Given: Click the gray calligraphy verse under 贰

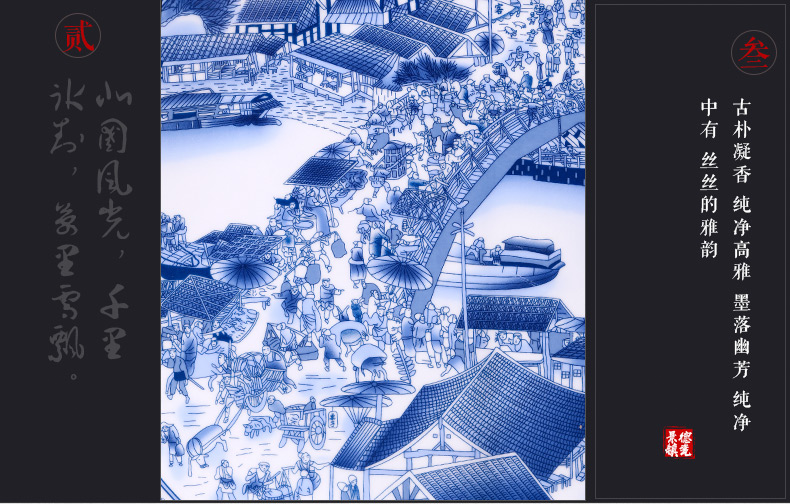Looking at the screenshot, I should pos(90,230).
